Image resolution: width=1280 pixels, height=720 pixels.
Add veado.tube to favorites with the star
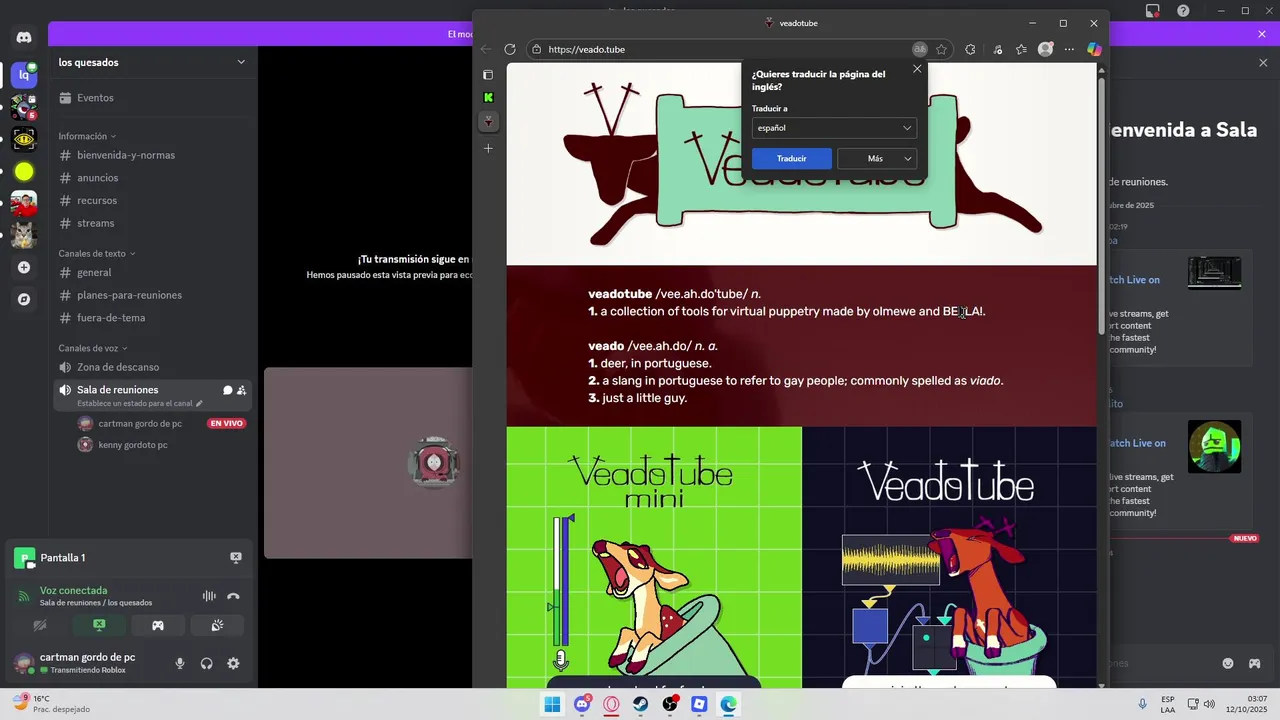pyautogui.click(x=942, y=49)
